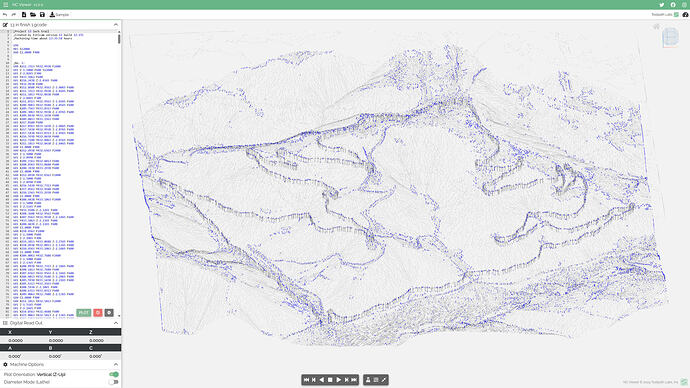Open the hamburger menu in the title bar

click(6, 4)
